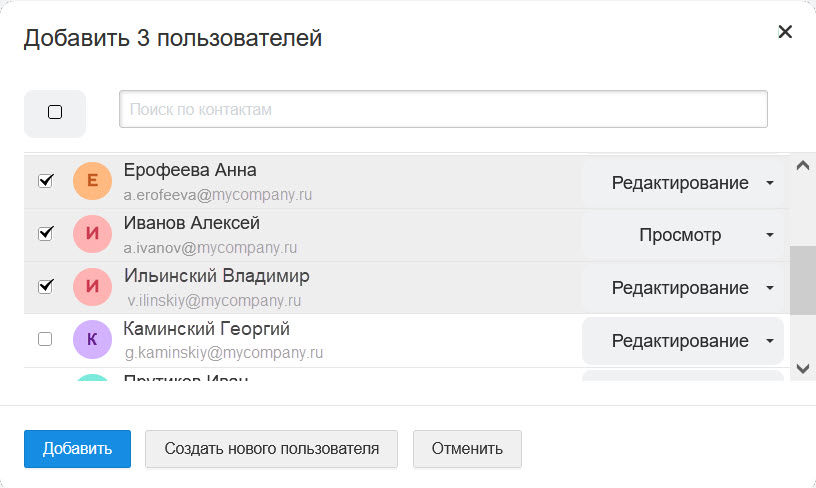Click the Отменить button

467,448
